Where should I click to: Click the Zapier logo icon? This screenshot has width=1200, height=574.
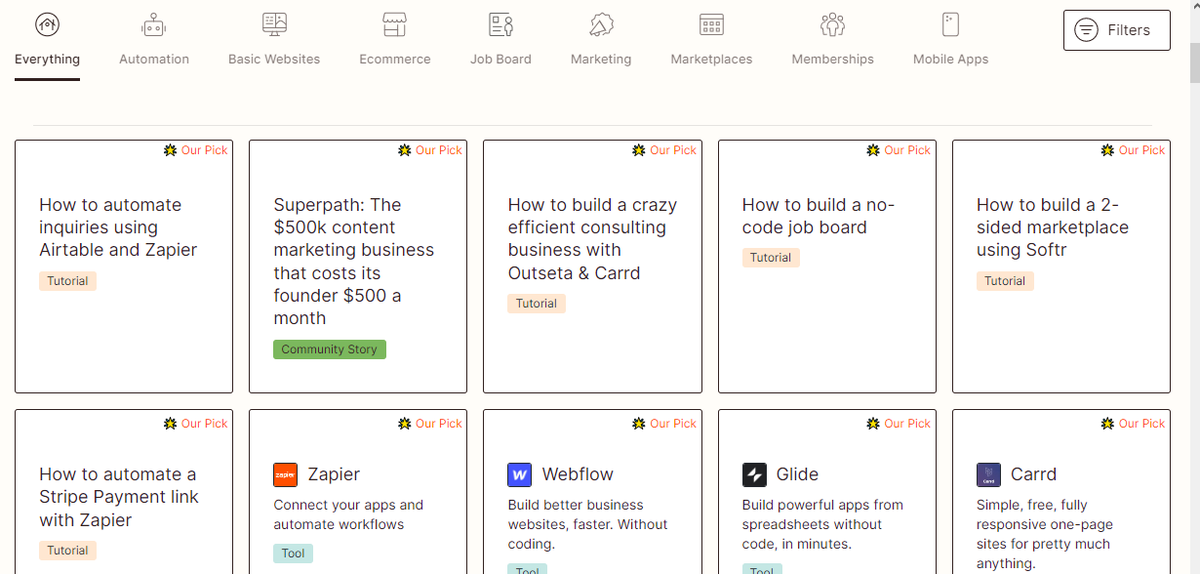(x=285, y=474)
